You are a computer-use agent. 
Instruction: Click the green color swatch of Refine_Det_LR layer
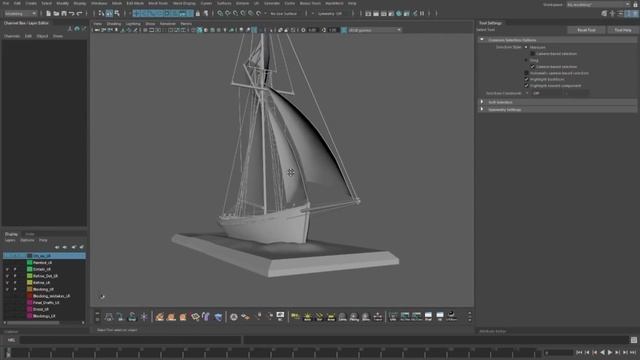coord(29,276)
